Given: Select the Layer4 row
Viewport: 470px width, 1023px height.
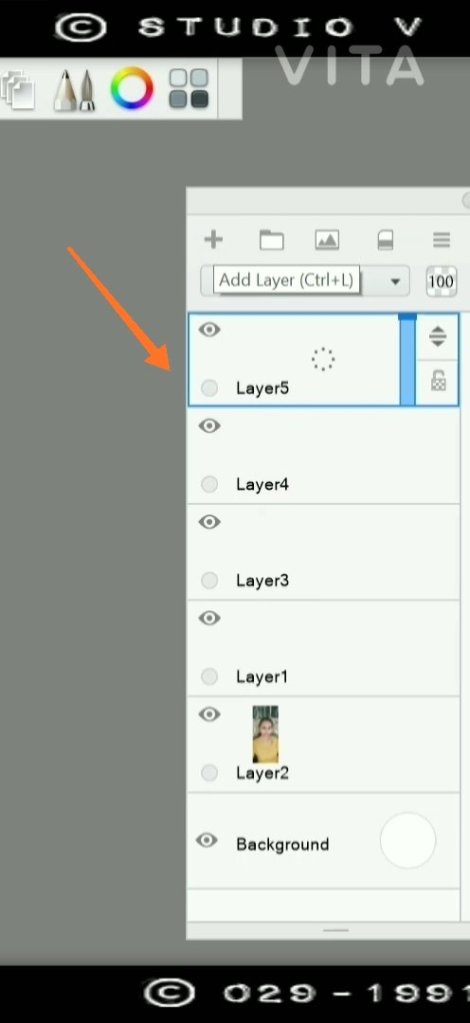Looking at the screenshot, I should point(324,455).
